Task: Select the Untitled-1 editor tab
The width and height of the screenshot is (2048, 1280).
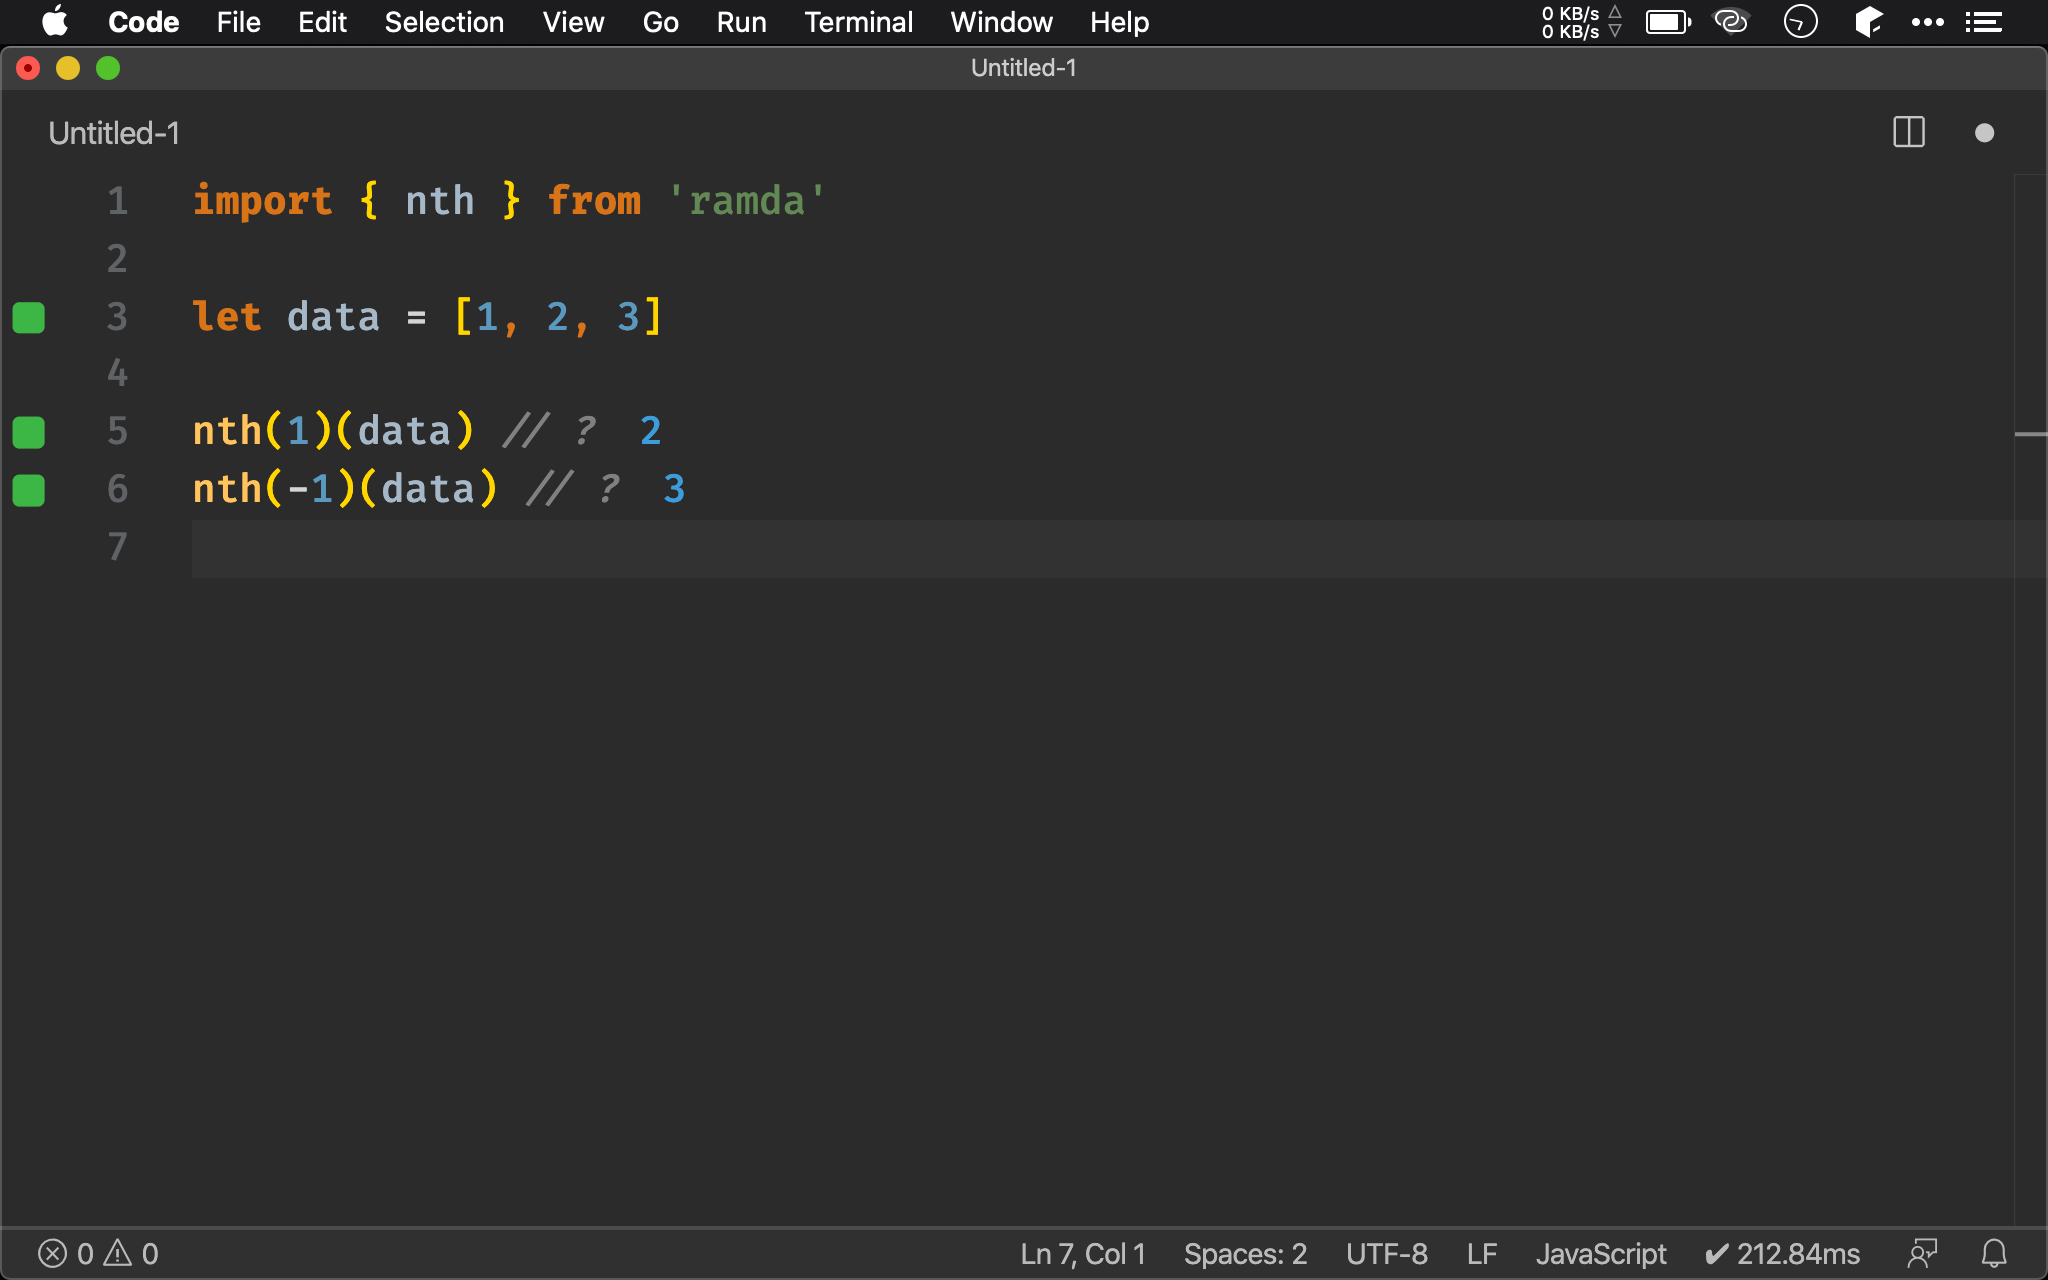Action: tap(114, 133)
